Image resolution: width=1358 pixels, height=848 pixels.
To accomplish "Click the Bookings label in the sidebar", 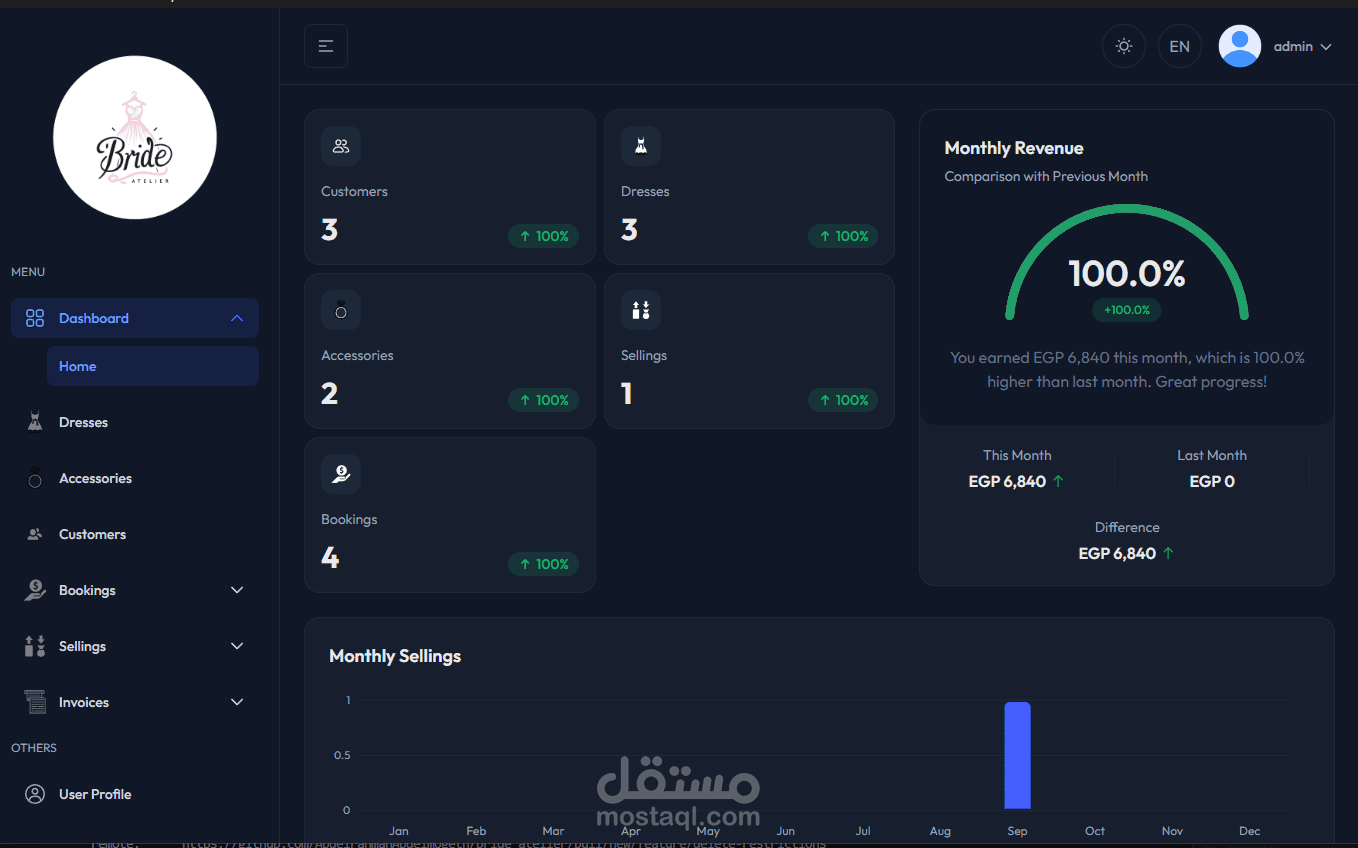I will tap(87, 590).
